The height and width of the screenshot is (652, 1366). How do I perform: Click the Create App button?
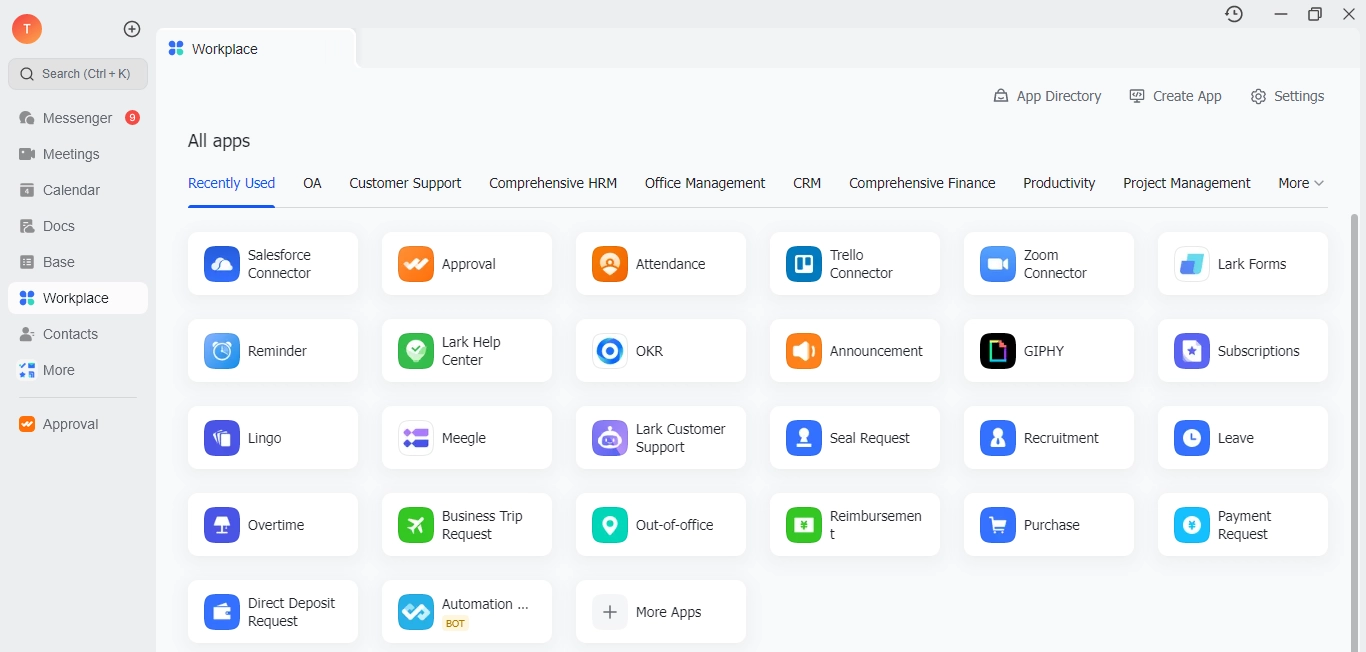[1175, 96]
